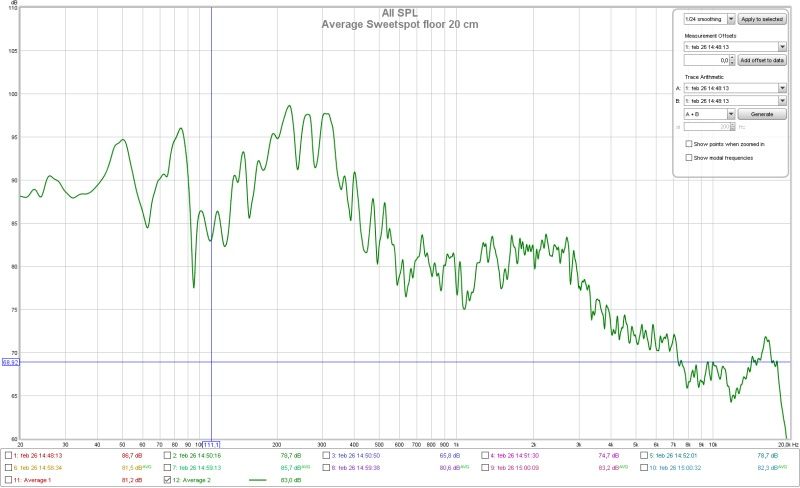
Task: Click the Generate button
Action: coord(762,115)
